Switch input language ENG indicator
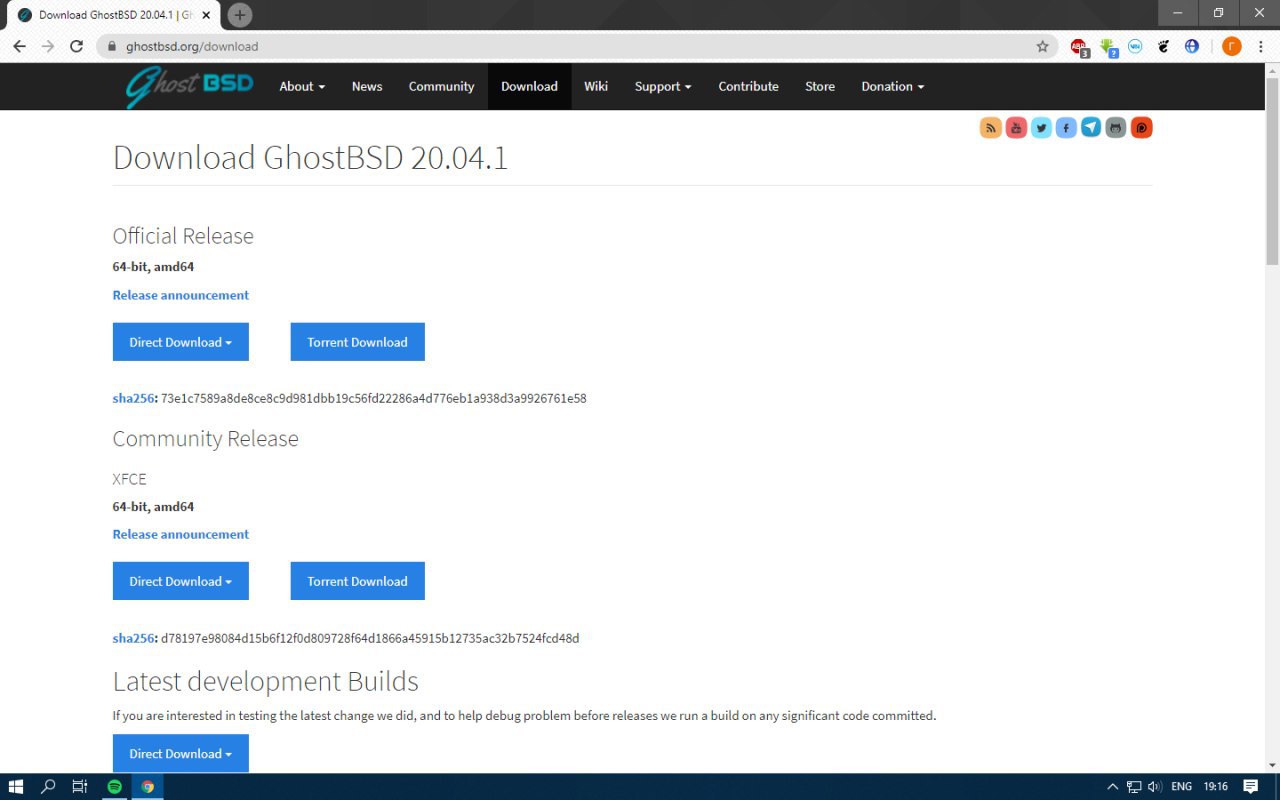The height and width of the screenshot is (800, 1280). coord(1182,787)
